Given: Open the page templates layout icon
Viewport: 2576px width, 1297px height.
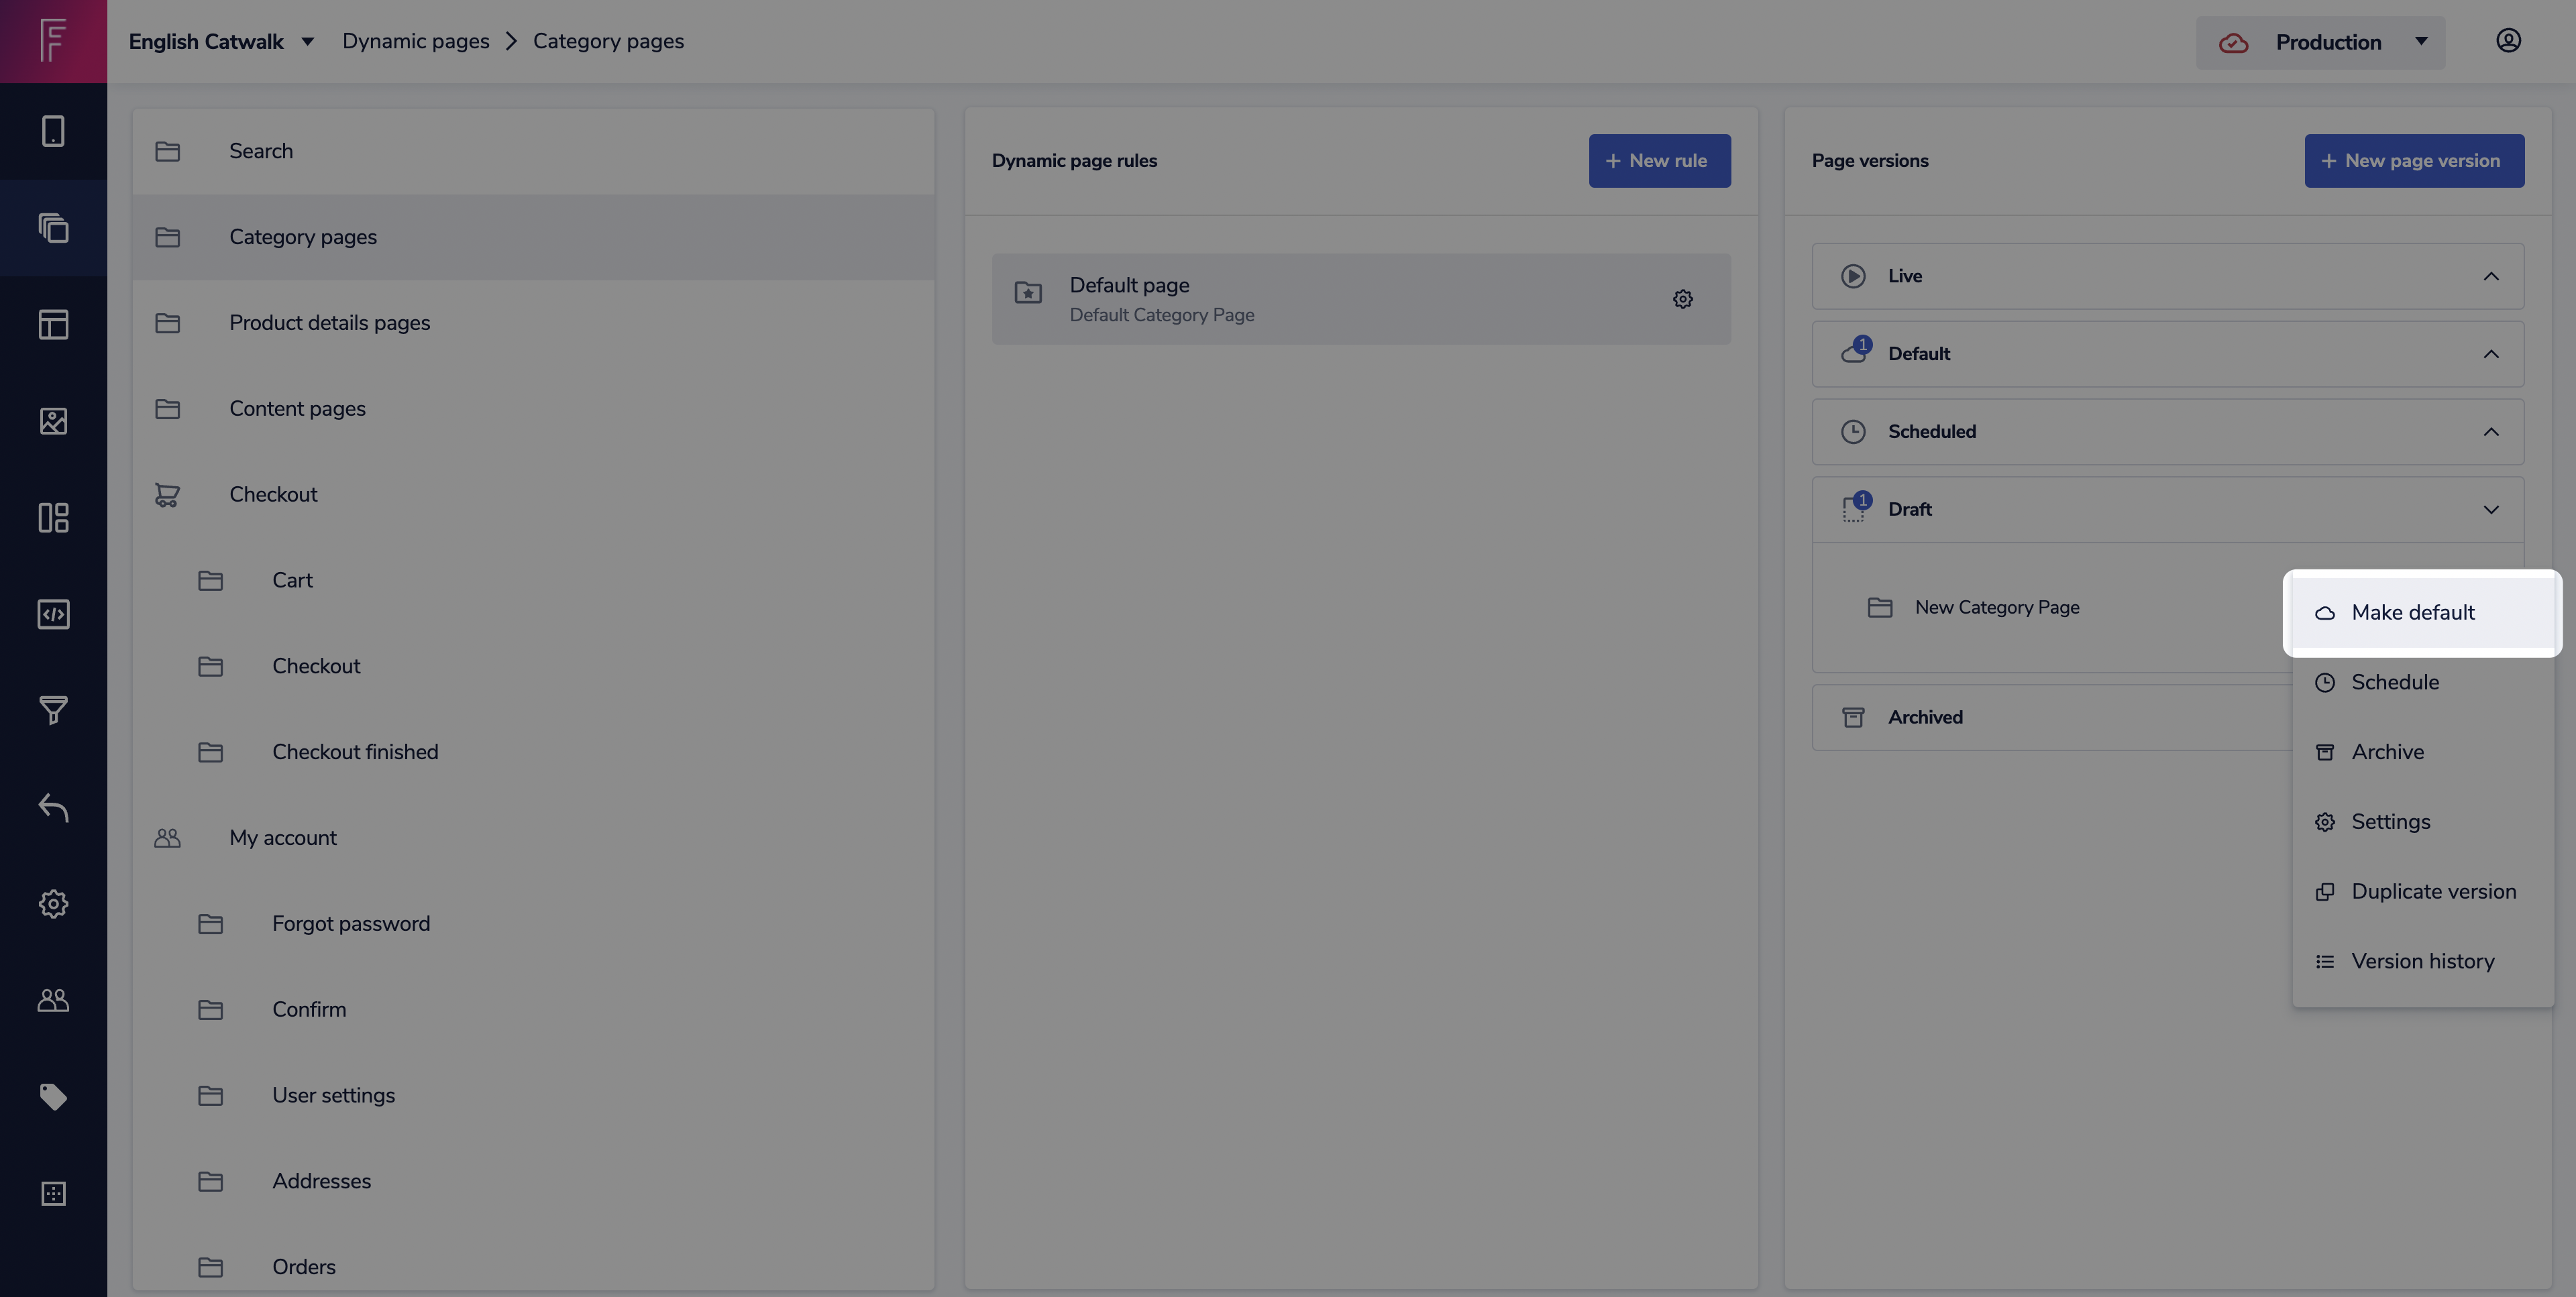Looking at the screenshot, I should pos(53,324).
